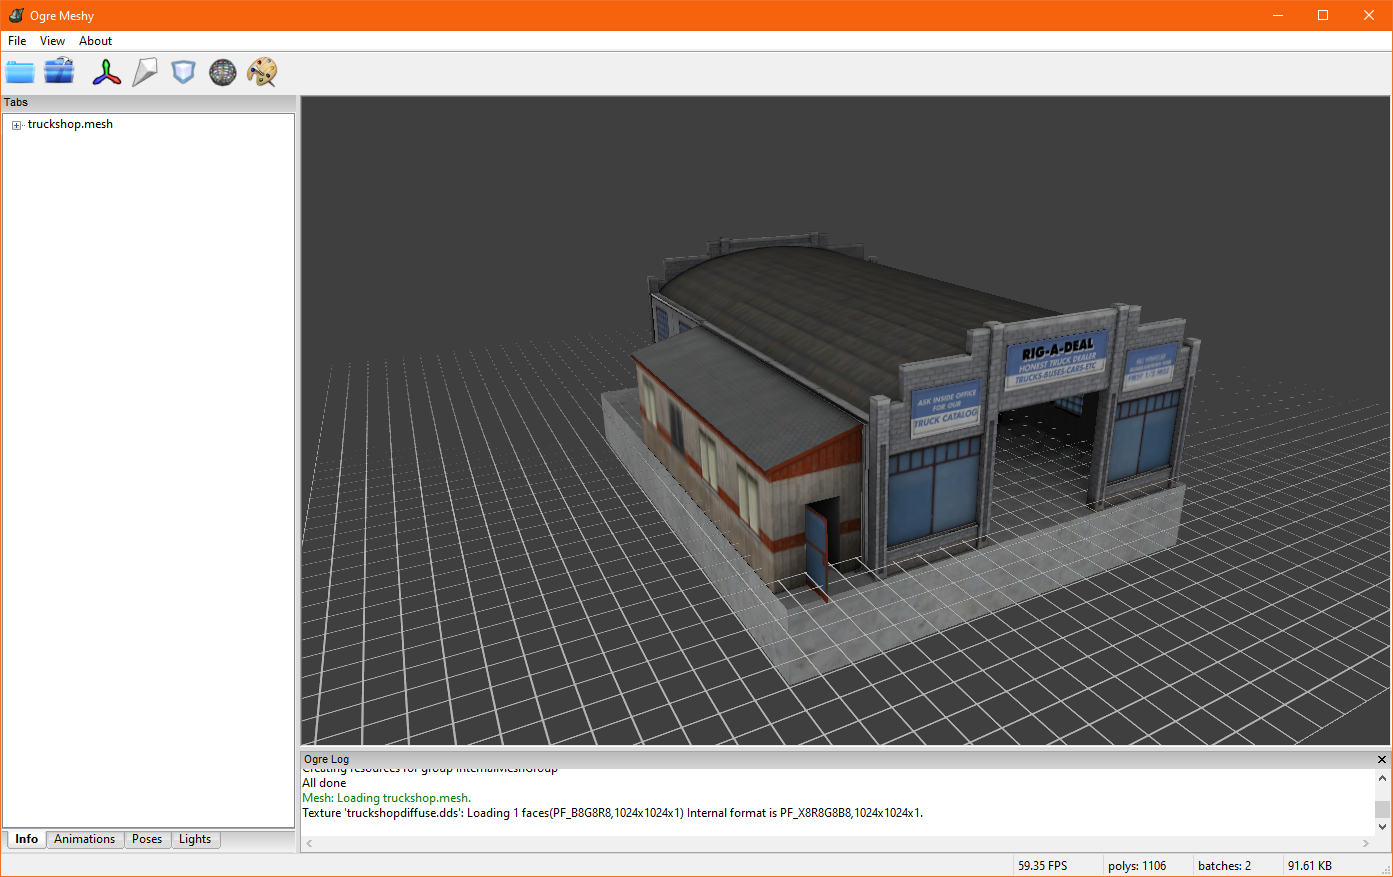Click the Ogre Meshy title bar icon

pyautogui.click(x=16, y=15)
